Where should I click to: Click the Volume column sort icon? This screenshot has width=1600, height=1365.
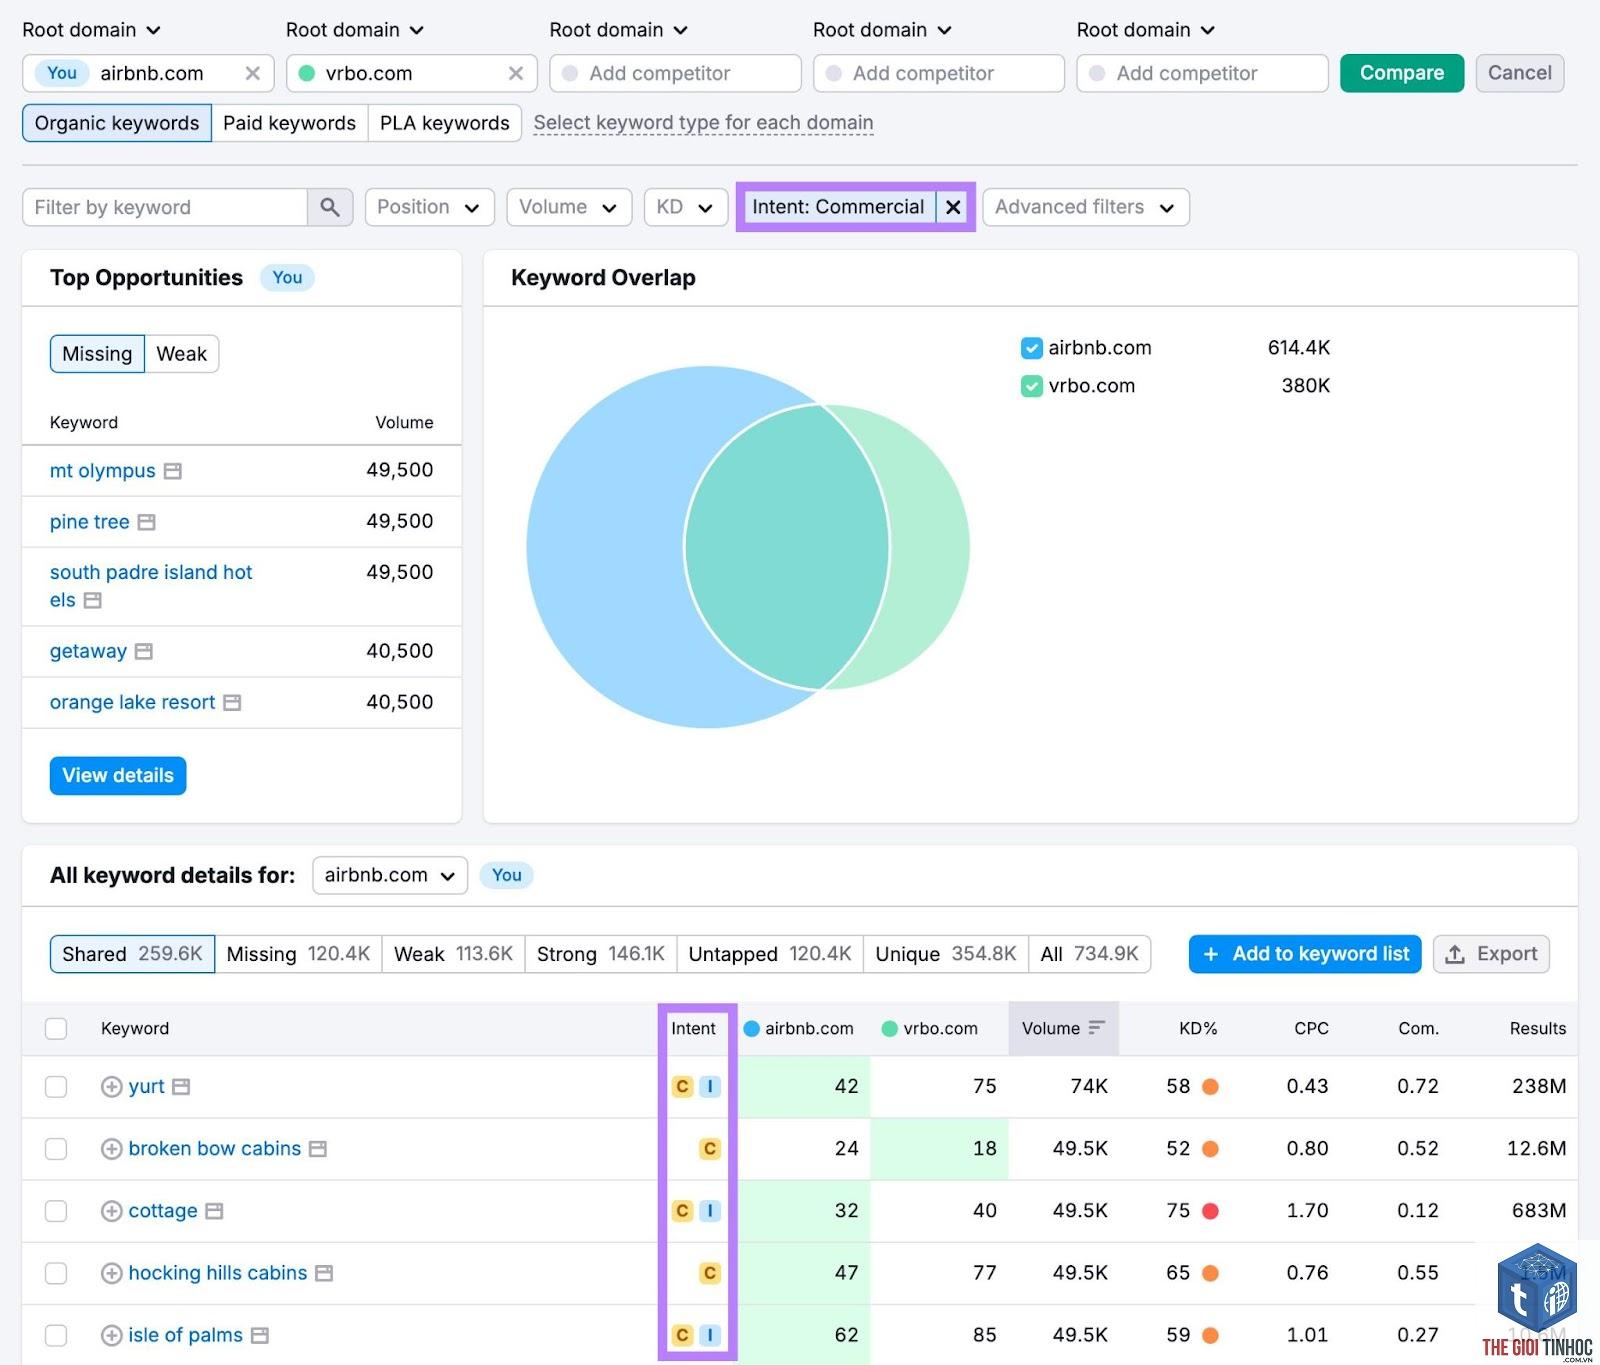point(1096,1028)
